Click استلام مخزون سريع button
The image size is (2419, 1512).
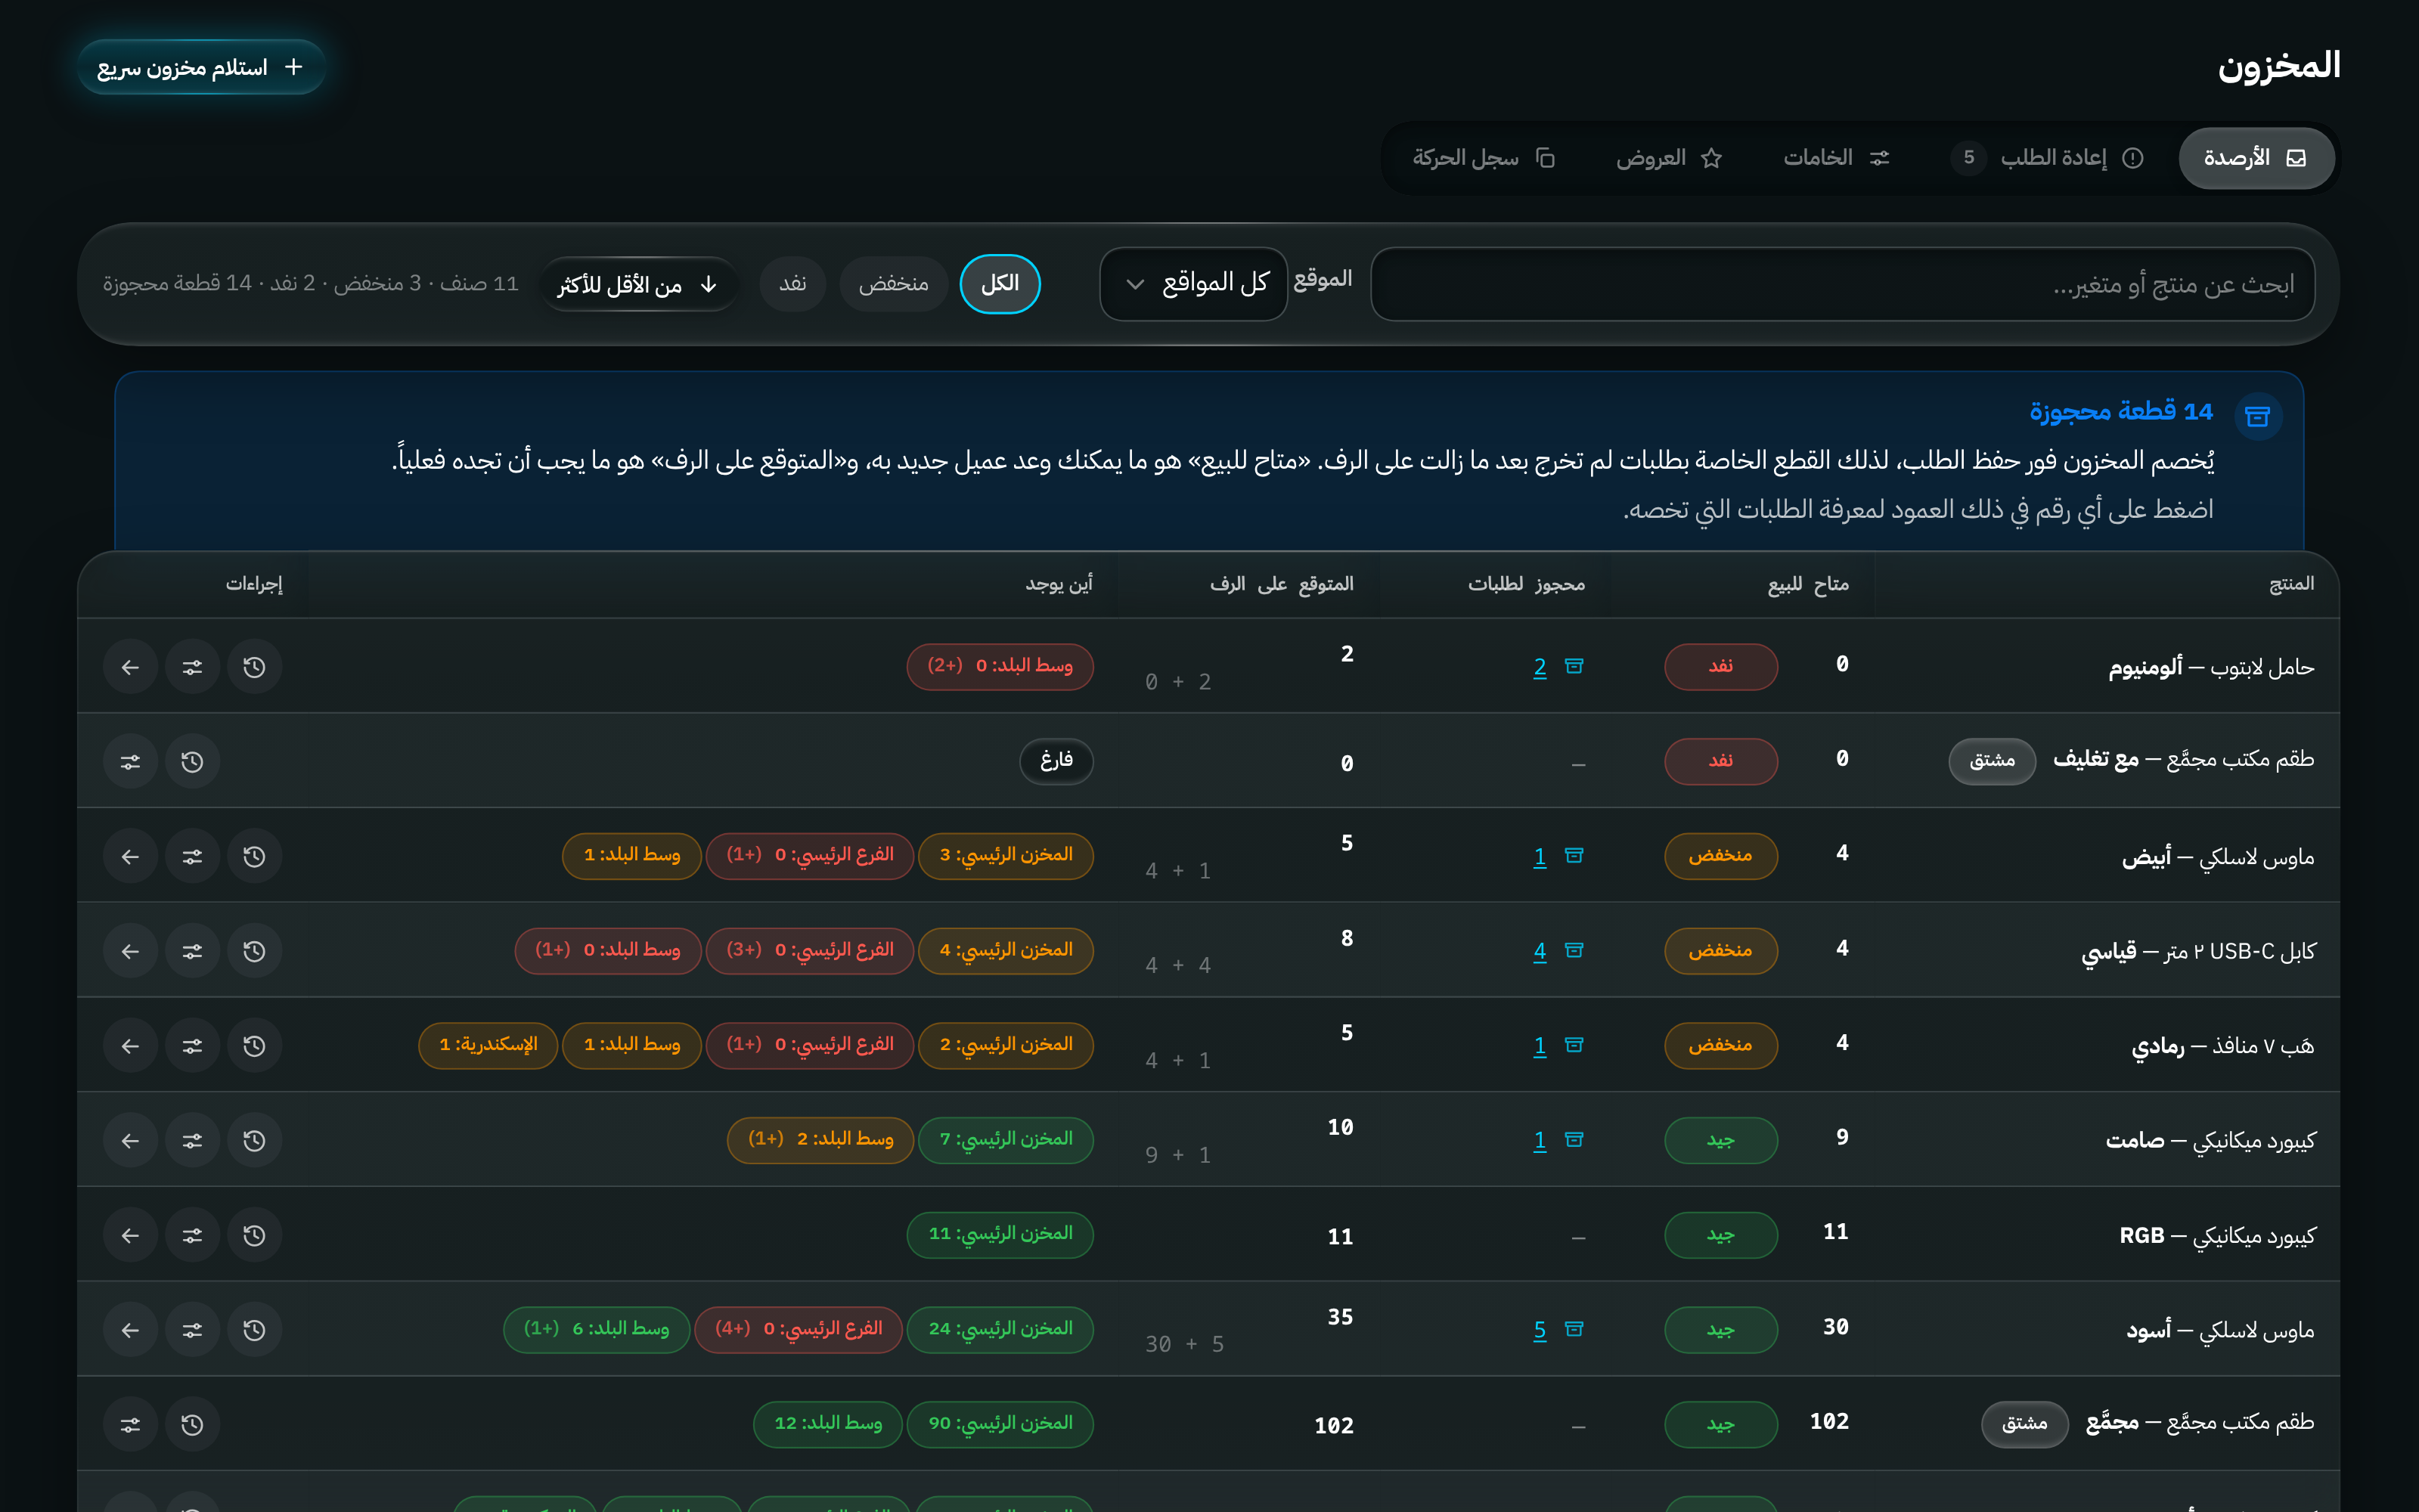coord(201,67)
